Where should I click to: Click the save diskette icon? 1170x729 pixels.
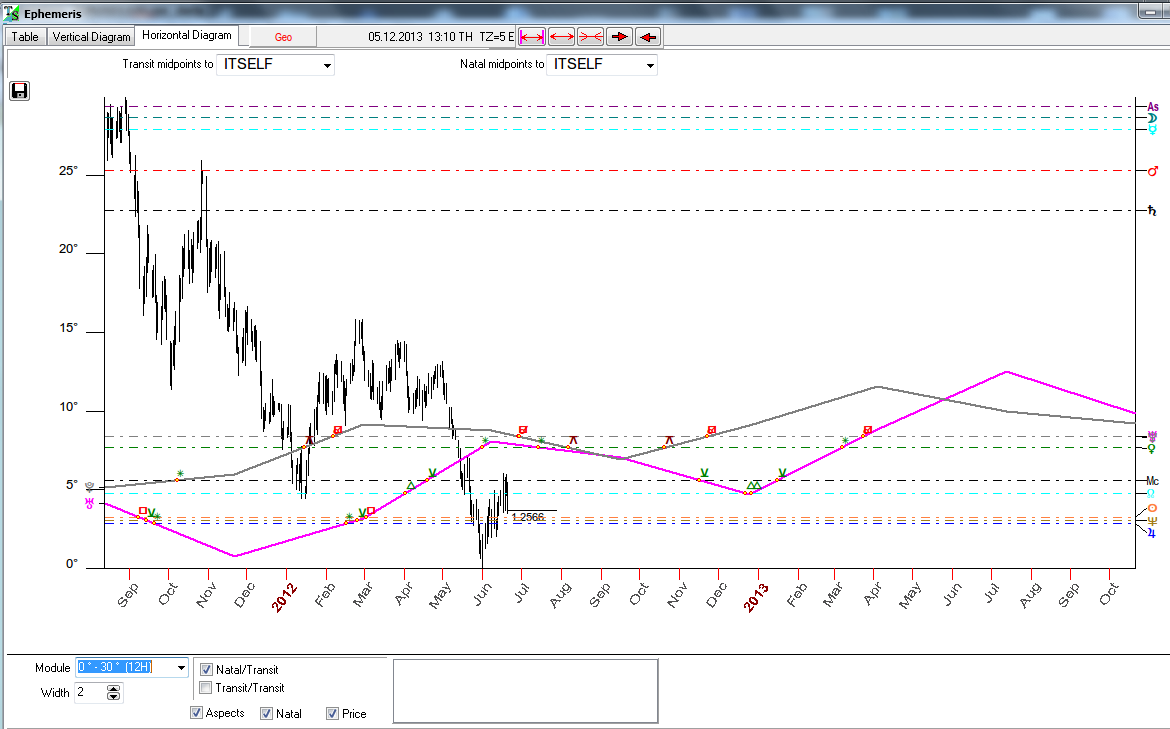tap(20, 91)
